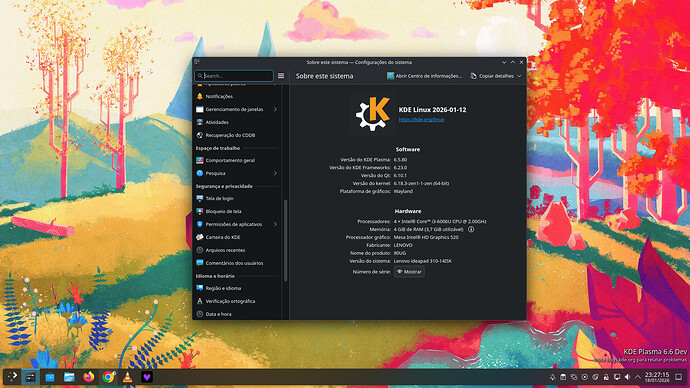Image resolution: width=690 pixels, height=388 pixels.
Task: Click Copiar detalhes button
Action: pos(492,76)
